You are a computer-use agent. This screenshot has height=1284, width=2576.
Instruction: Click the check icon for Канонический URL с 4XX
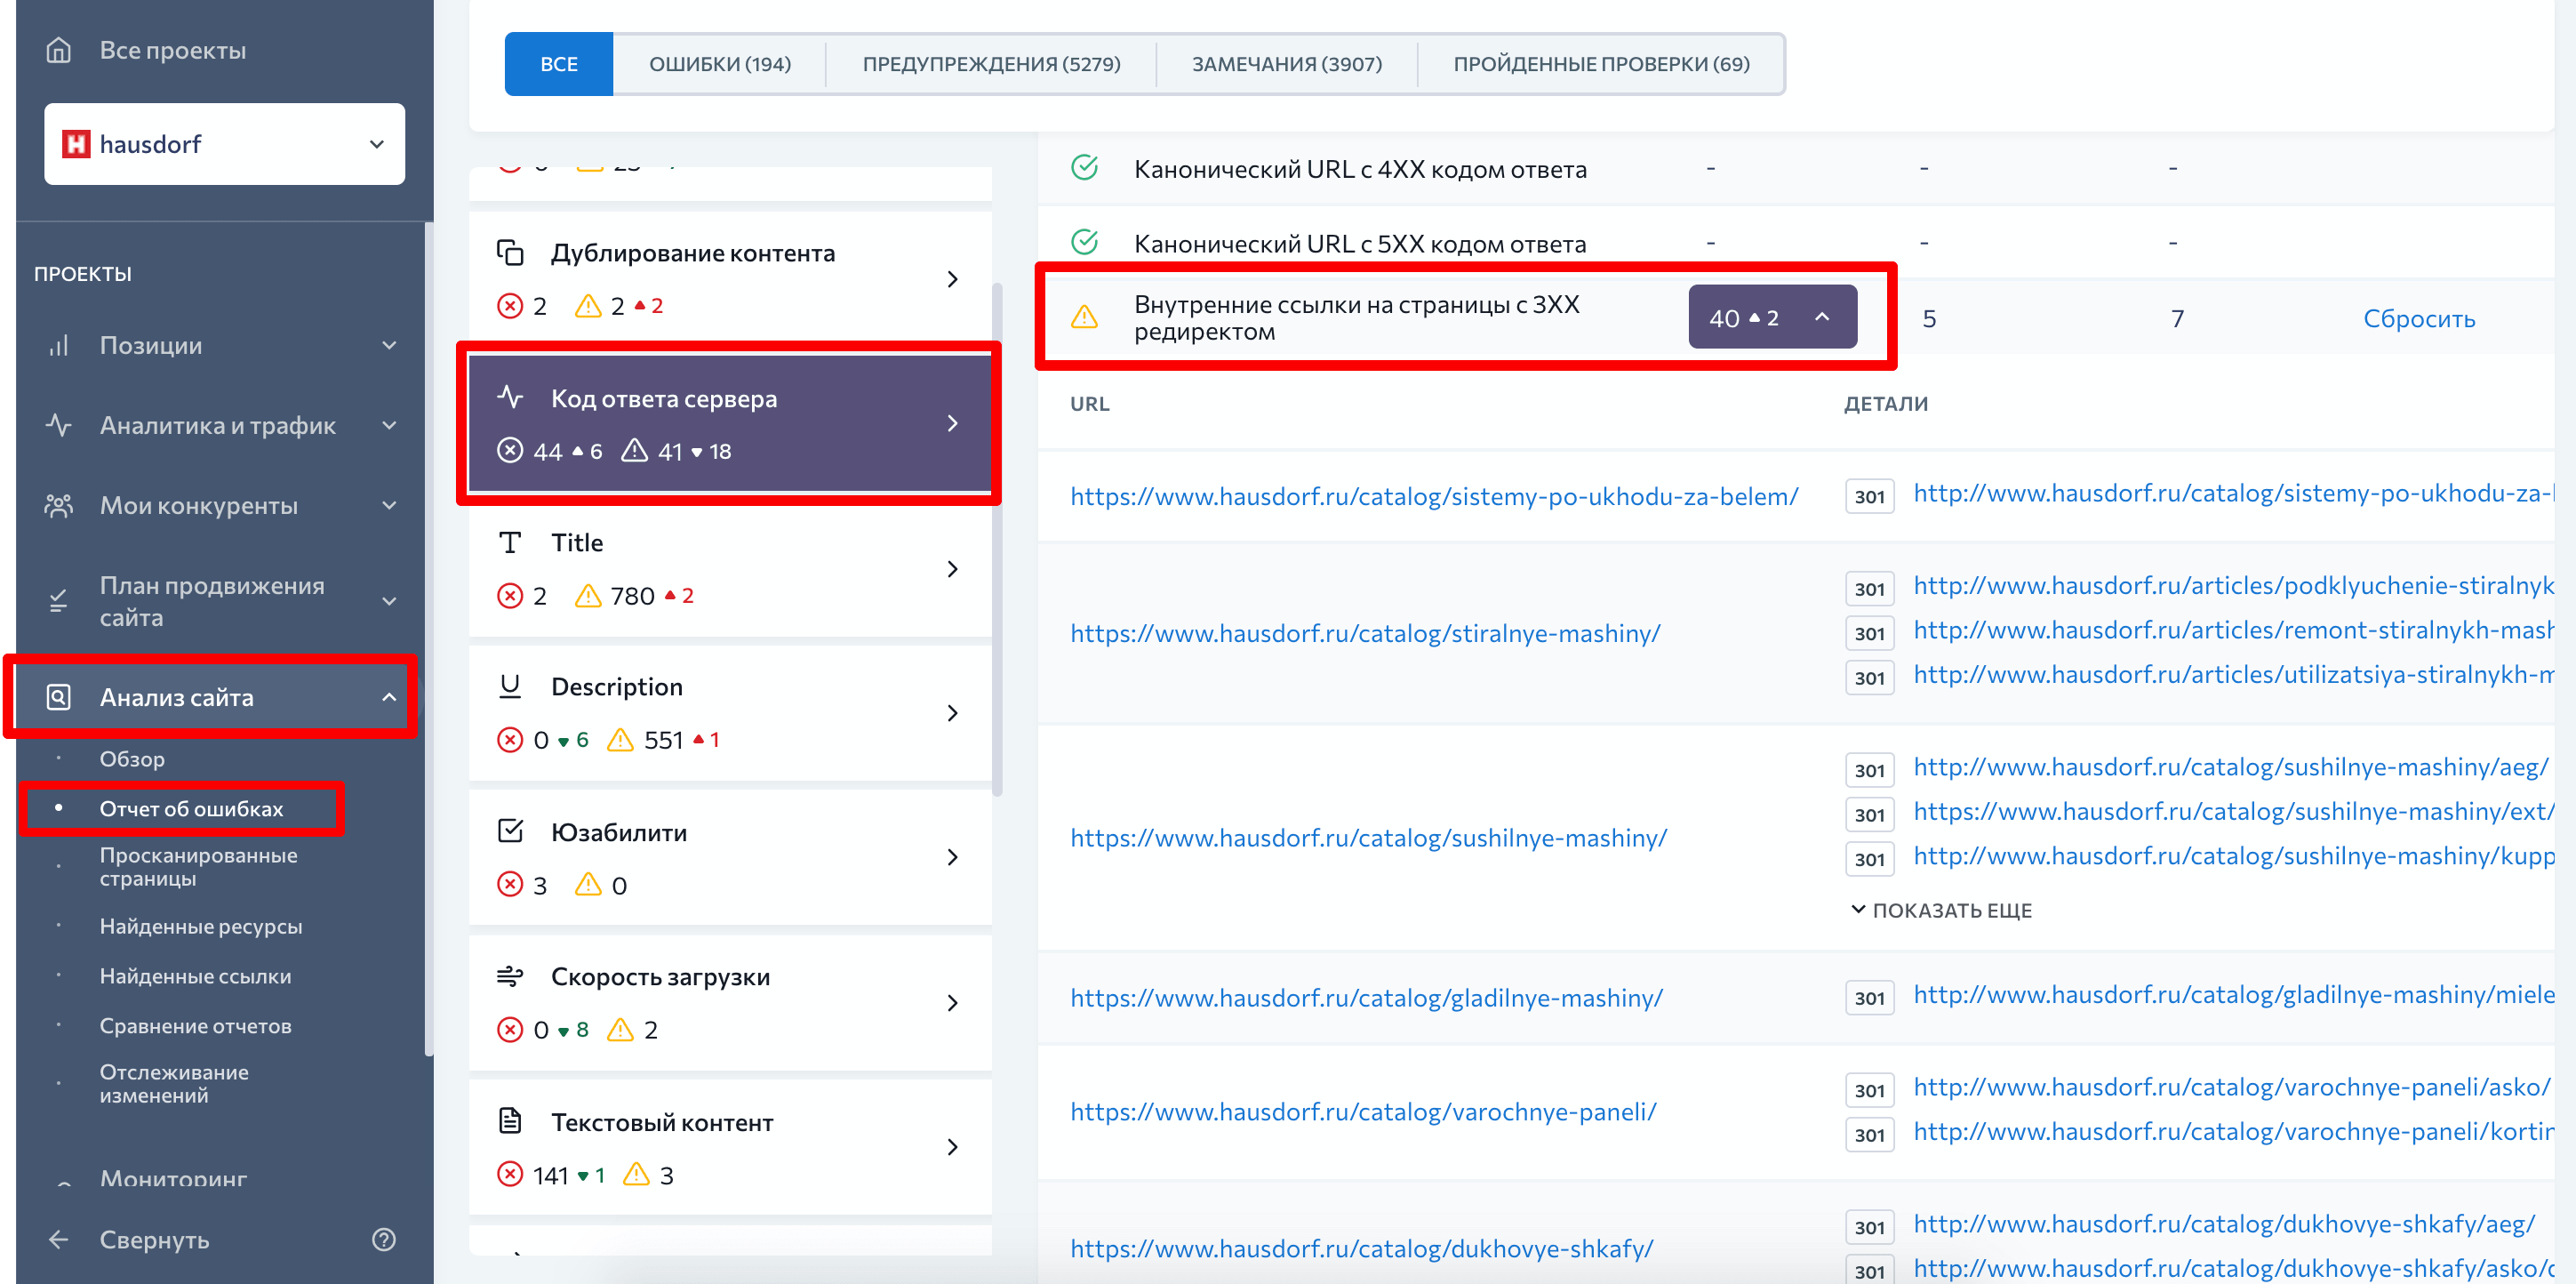(1085, 167)
